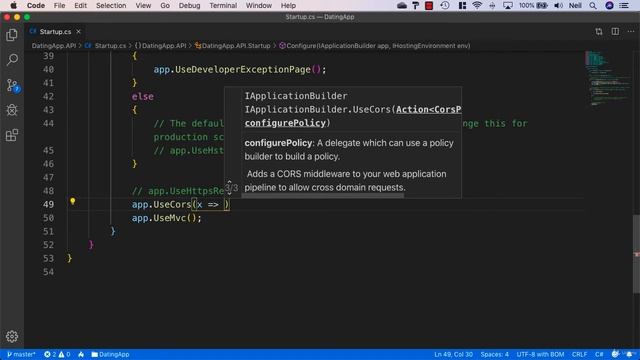
Task: Split the editor to the right
Action: click(615, 31)
